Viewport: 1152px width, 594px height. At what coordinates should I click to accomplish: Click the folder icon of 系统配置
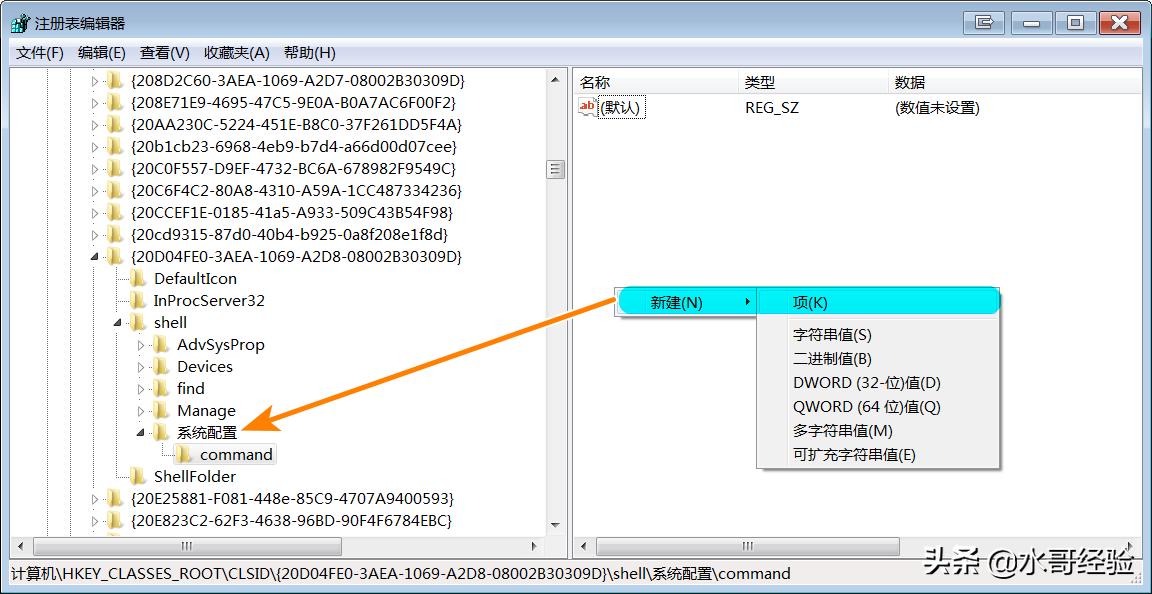pyautogui.click(x=161, y=432)
